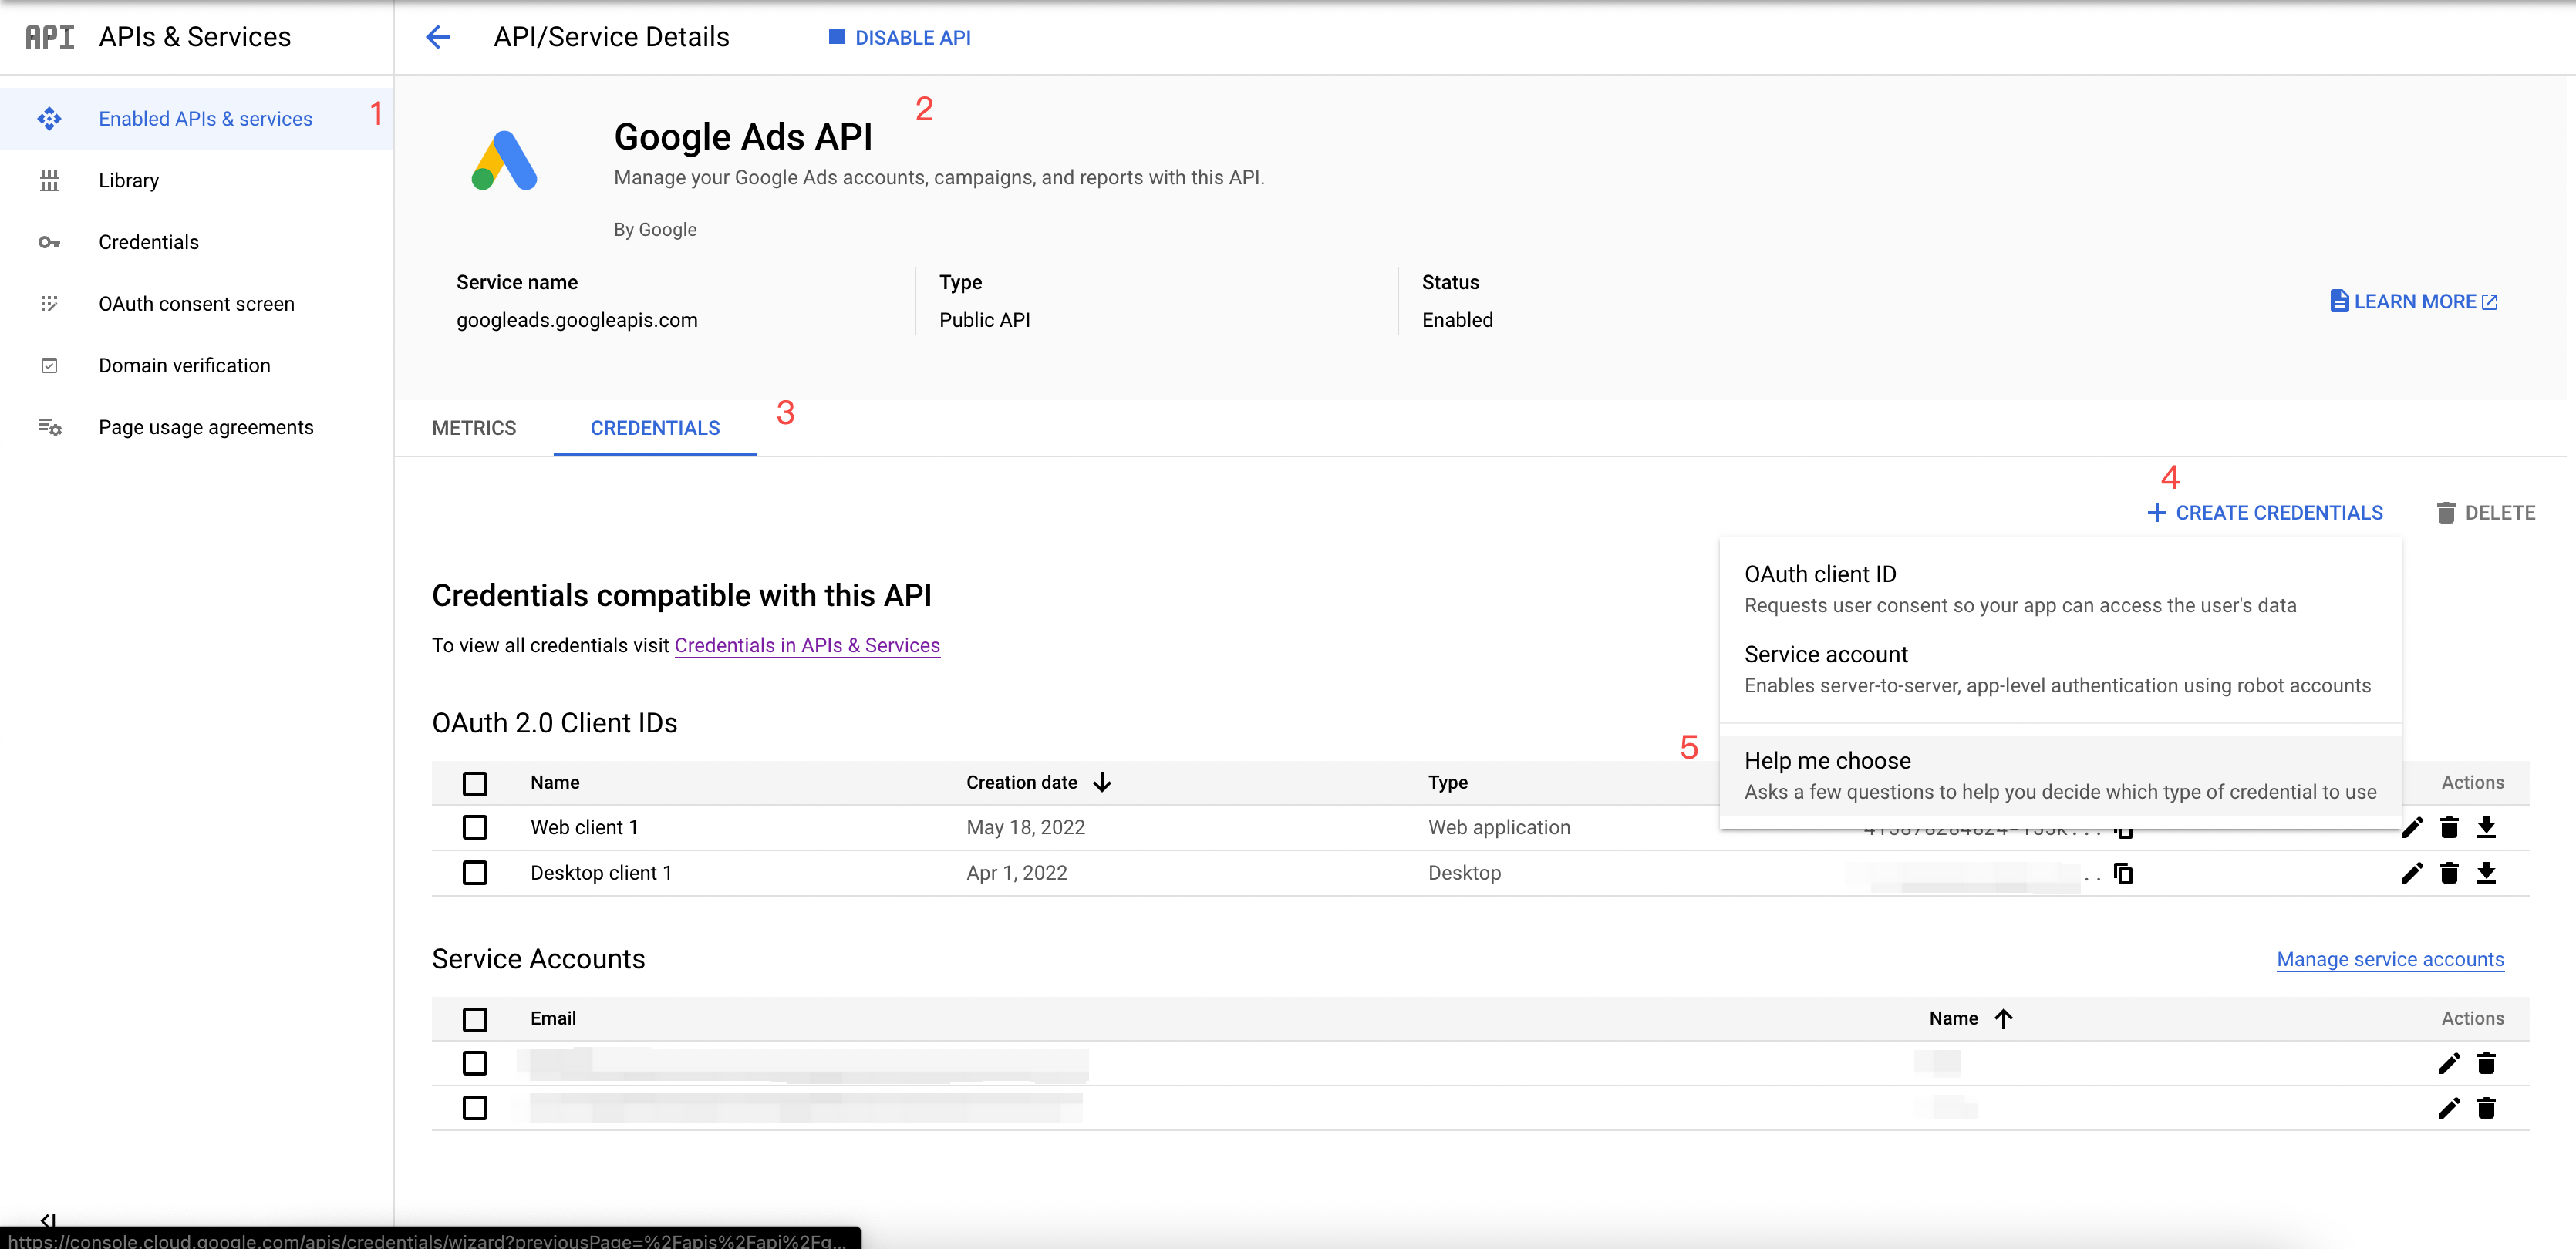This screenshot has height=1249, width=2576.
Task: Click the Name column header in OAuth table
Action: pos(555,782)
